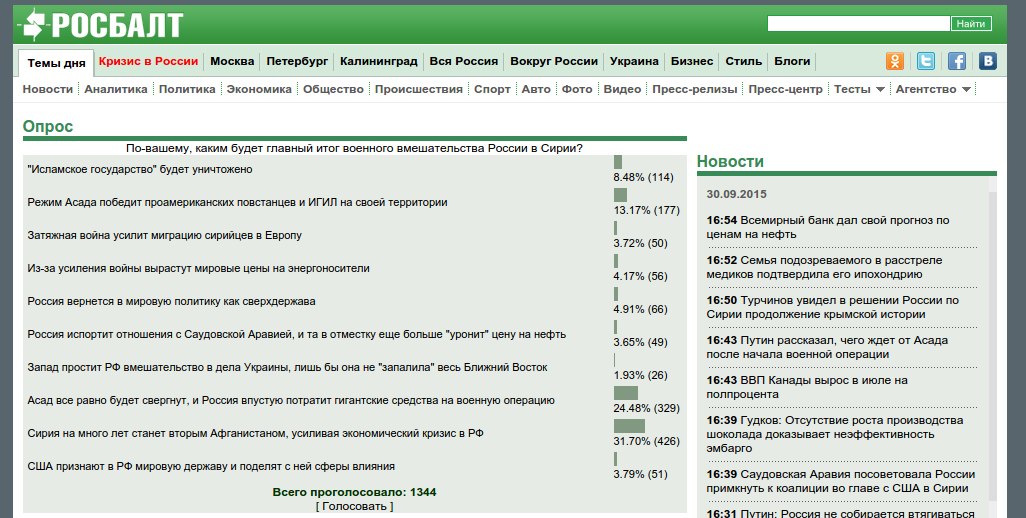Image resolution: width=1026 pixels, height=518 pixels.
Task: Go to Фото in submenu
Action: point(577,89)
